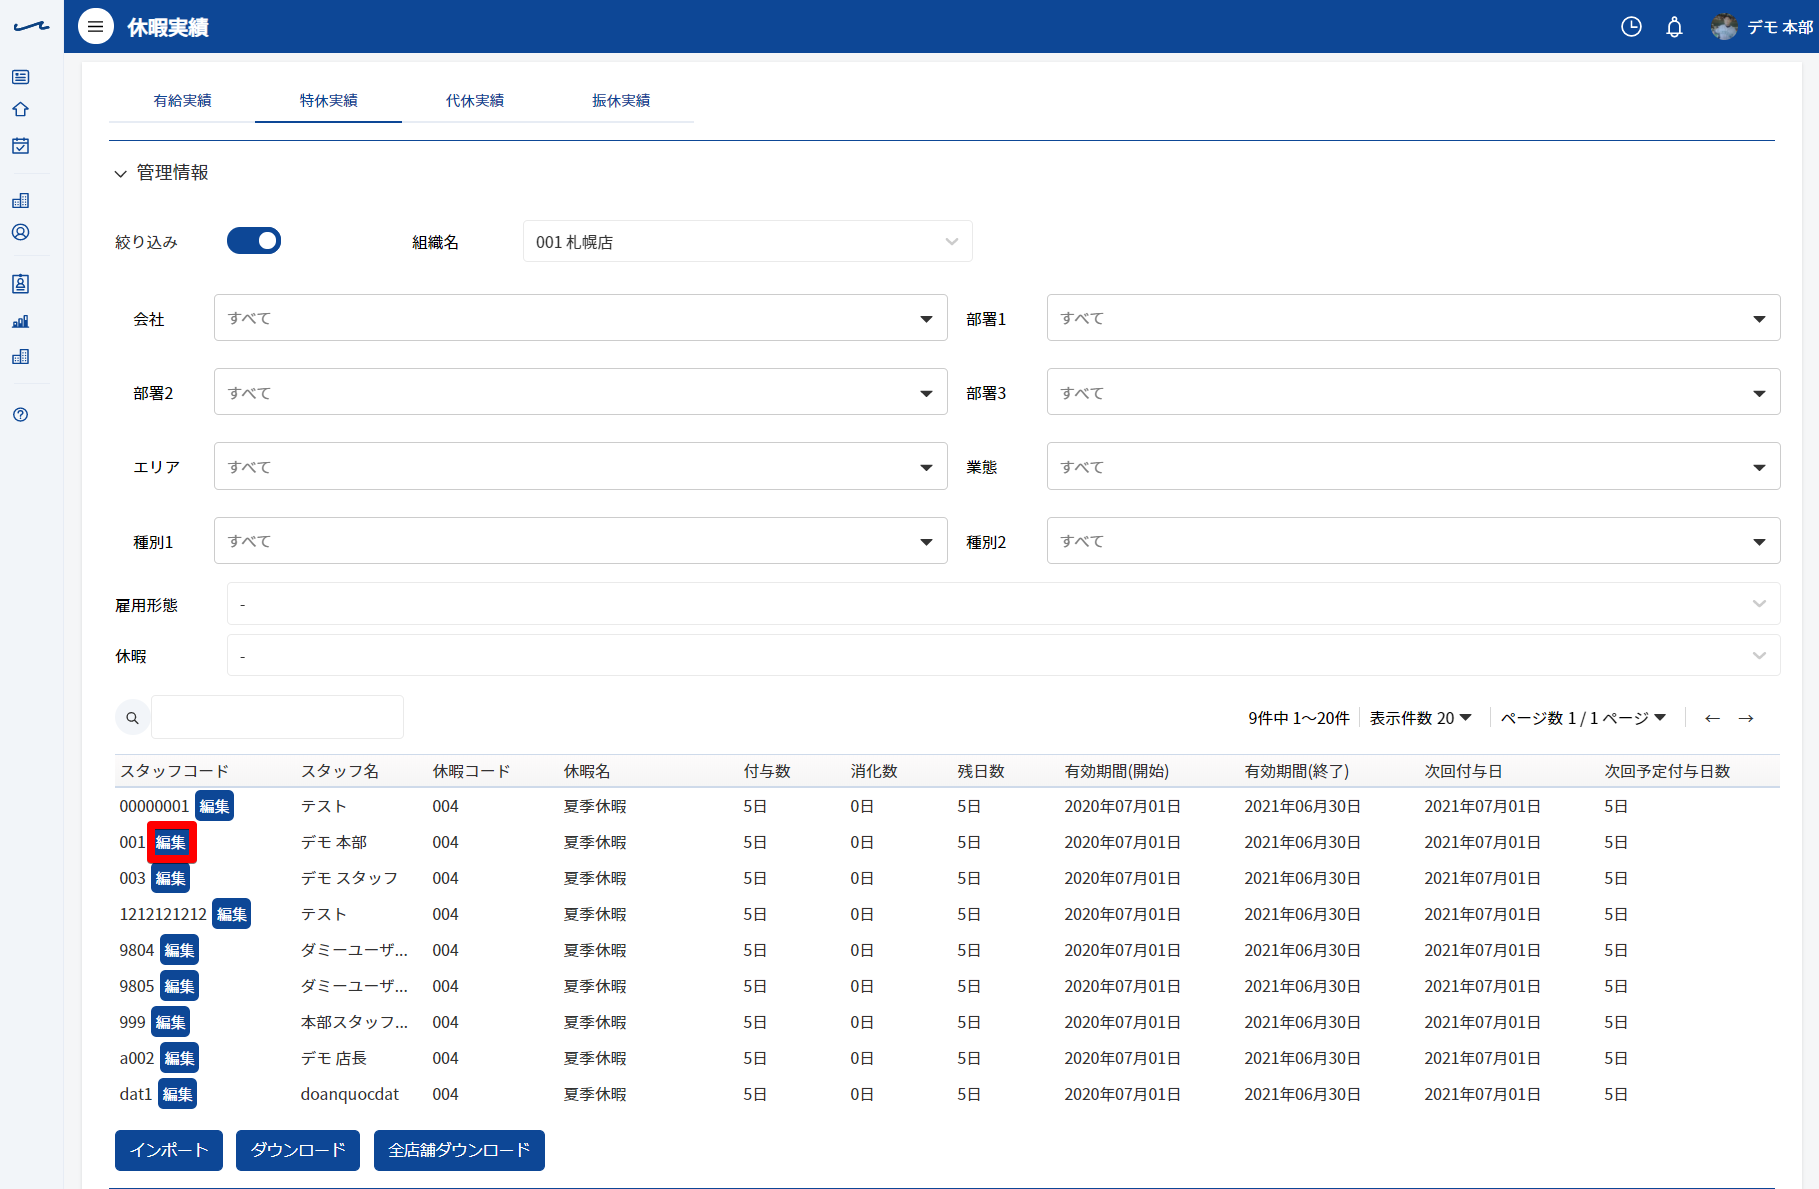1819x1189 pixels.
Task: Open the 雇用形態 dropdown
Action: click(1003, 604)
